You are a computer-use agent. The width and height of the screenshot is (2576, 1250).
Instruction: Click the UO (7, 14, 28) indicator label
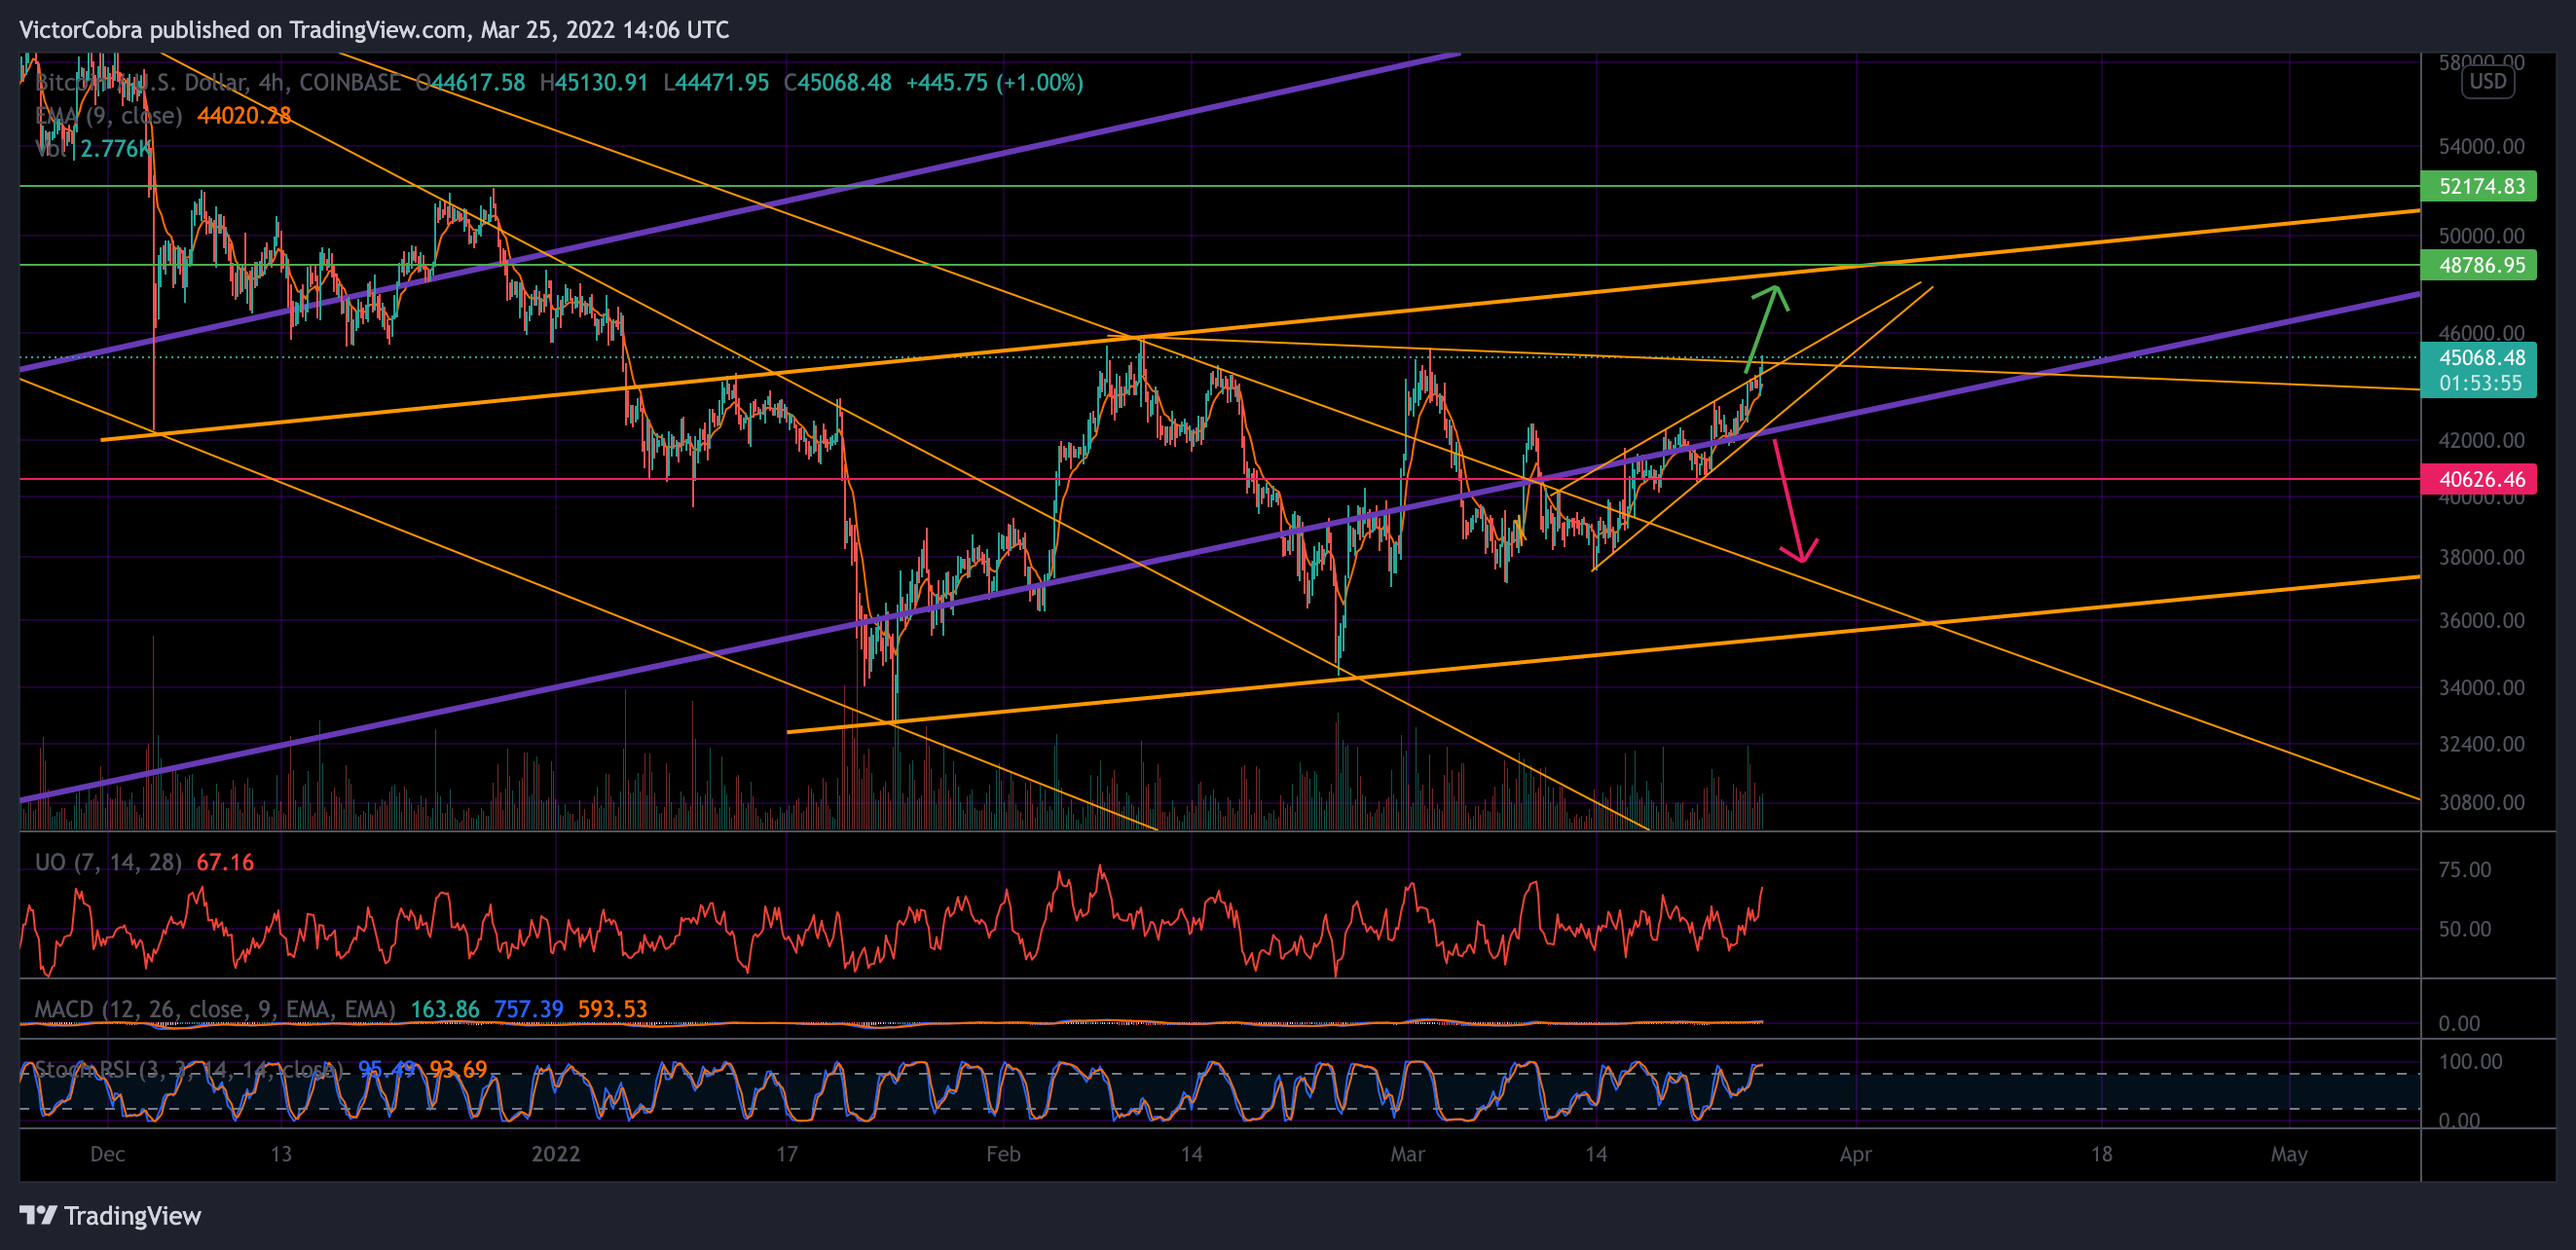click(108, 862)
